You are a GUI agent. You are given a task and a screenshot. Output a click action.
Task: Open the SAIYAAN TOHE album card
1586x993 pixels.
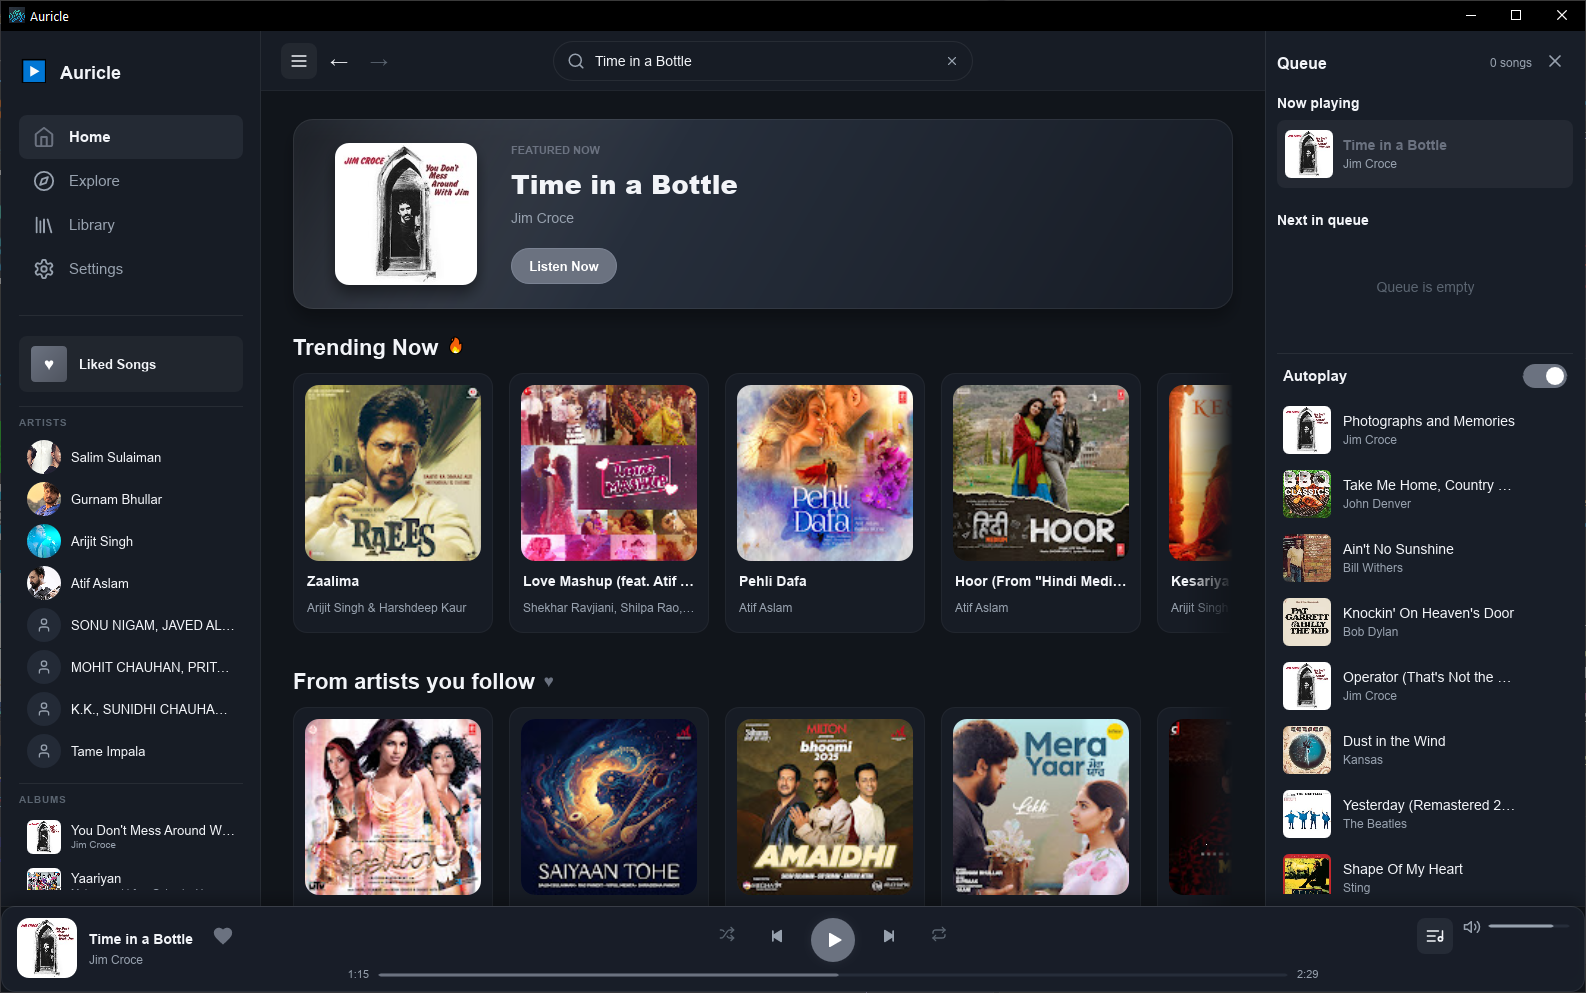[609, 807]
